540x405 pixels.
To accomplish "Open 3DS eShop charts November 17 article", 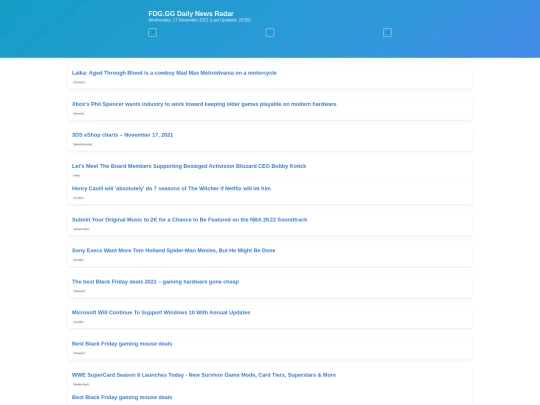I will (x=122, y=135).
